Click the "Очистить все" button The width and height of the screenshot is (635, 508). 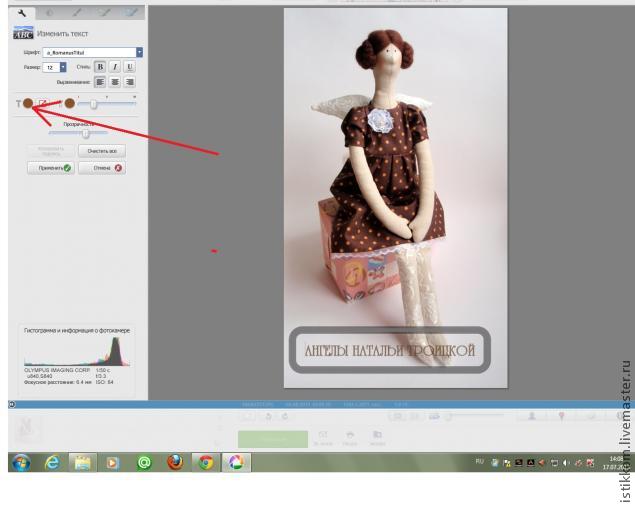[102, 151]
